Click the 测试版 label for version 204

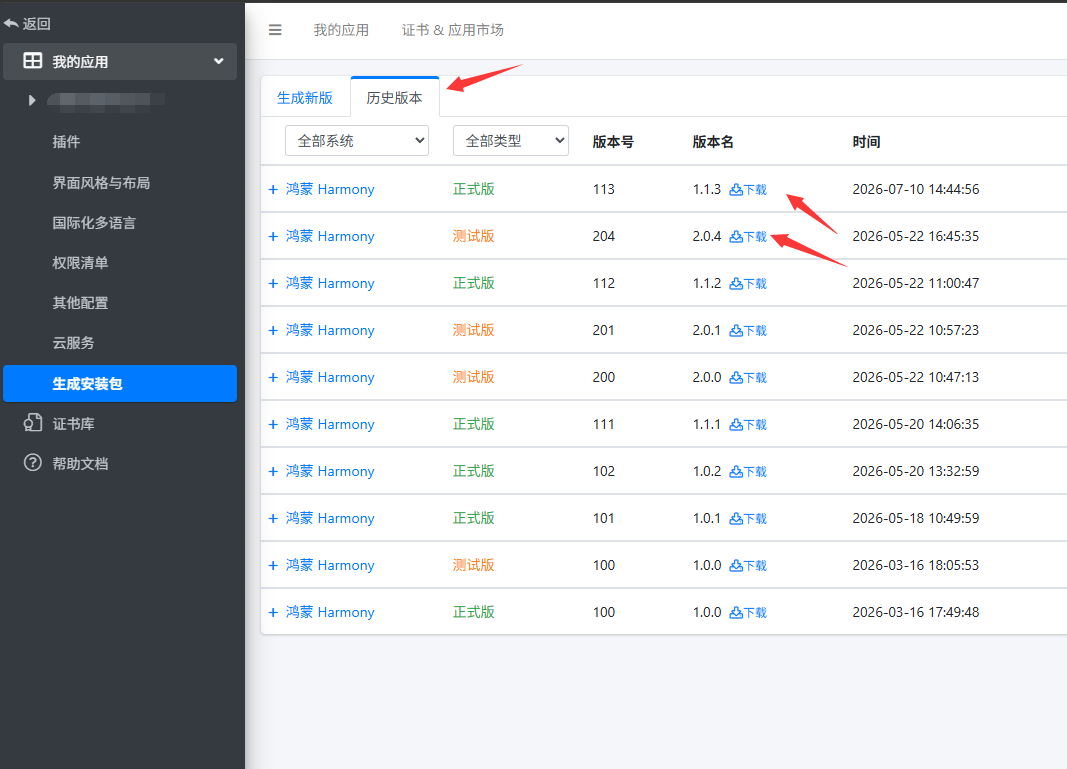tap(474, 236)
